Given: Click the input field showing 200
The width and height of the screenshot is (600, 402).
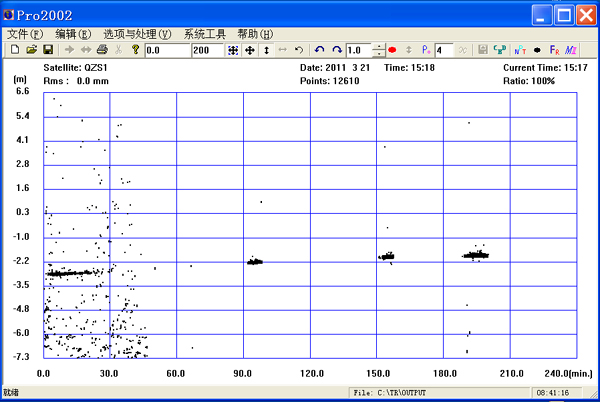Looking at the screenshot, I should click(208, 50).
